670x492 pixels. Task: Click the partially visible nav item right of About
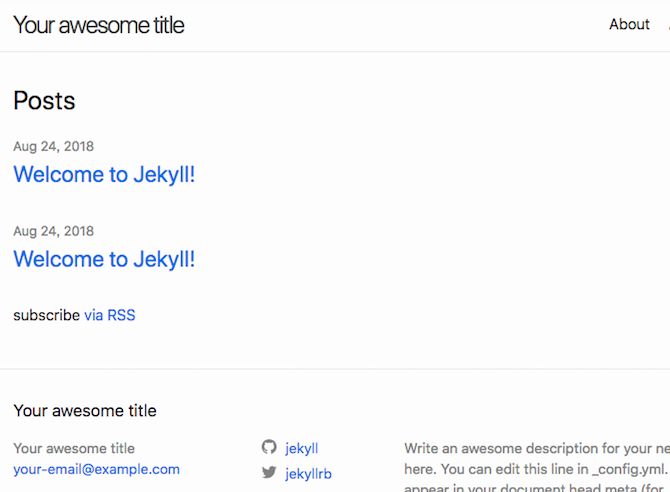coord(667,25)
